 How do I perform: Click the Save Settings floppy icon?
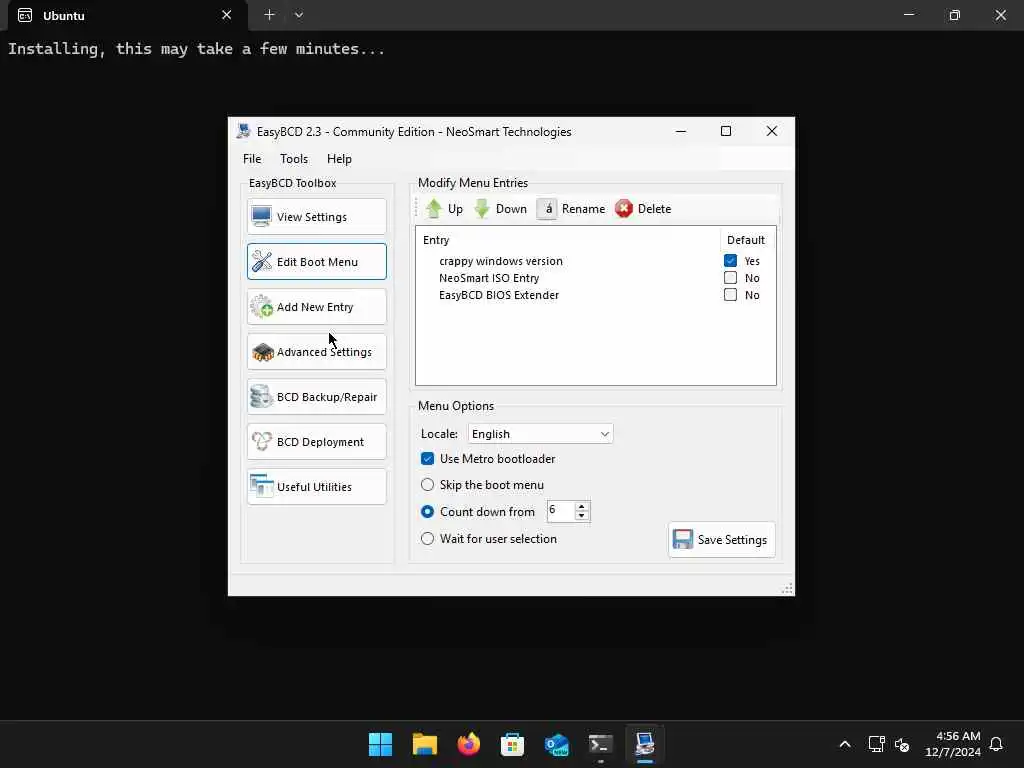[682, 539]
